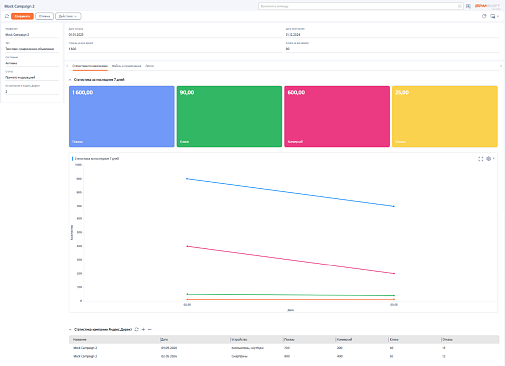Click the pink 600,00 conversions tile

[337, 116]
